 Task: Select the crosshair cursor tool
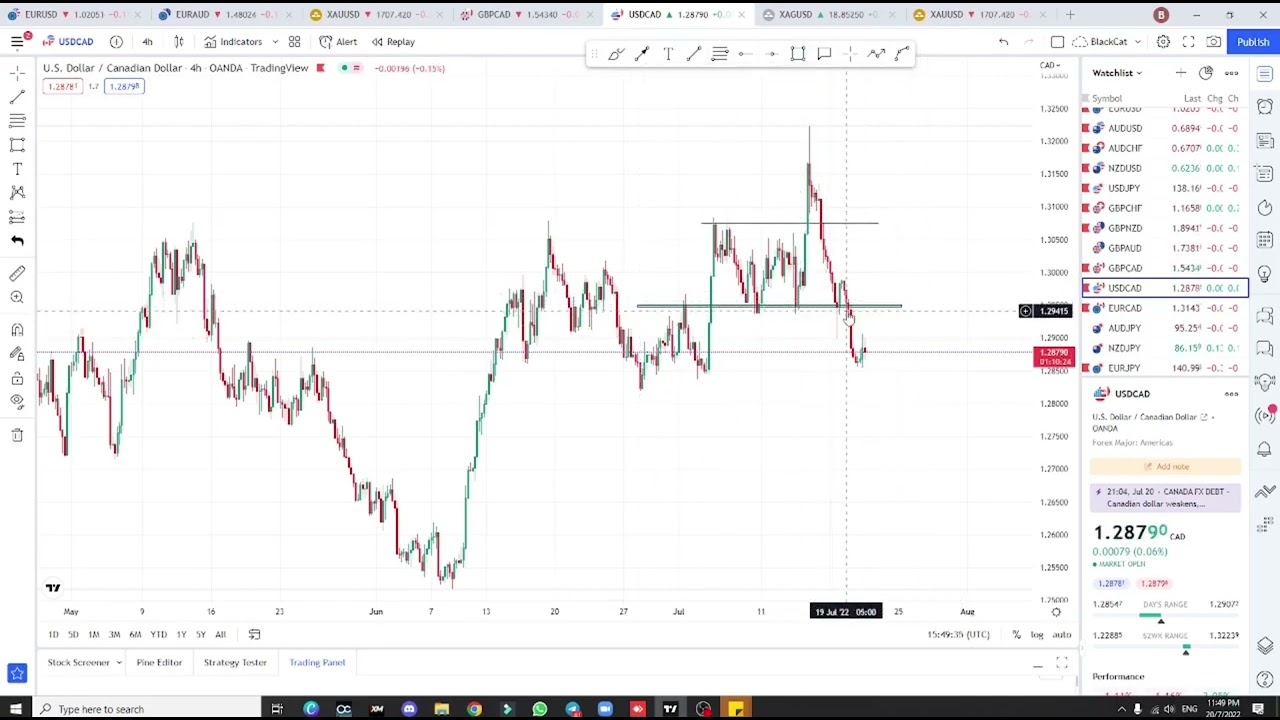pyautogui.click(x=17, y=74)
